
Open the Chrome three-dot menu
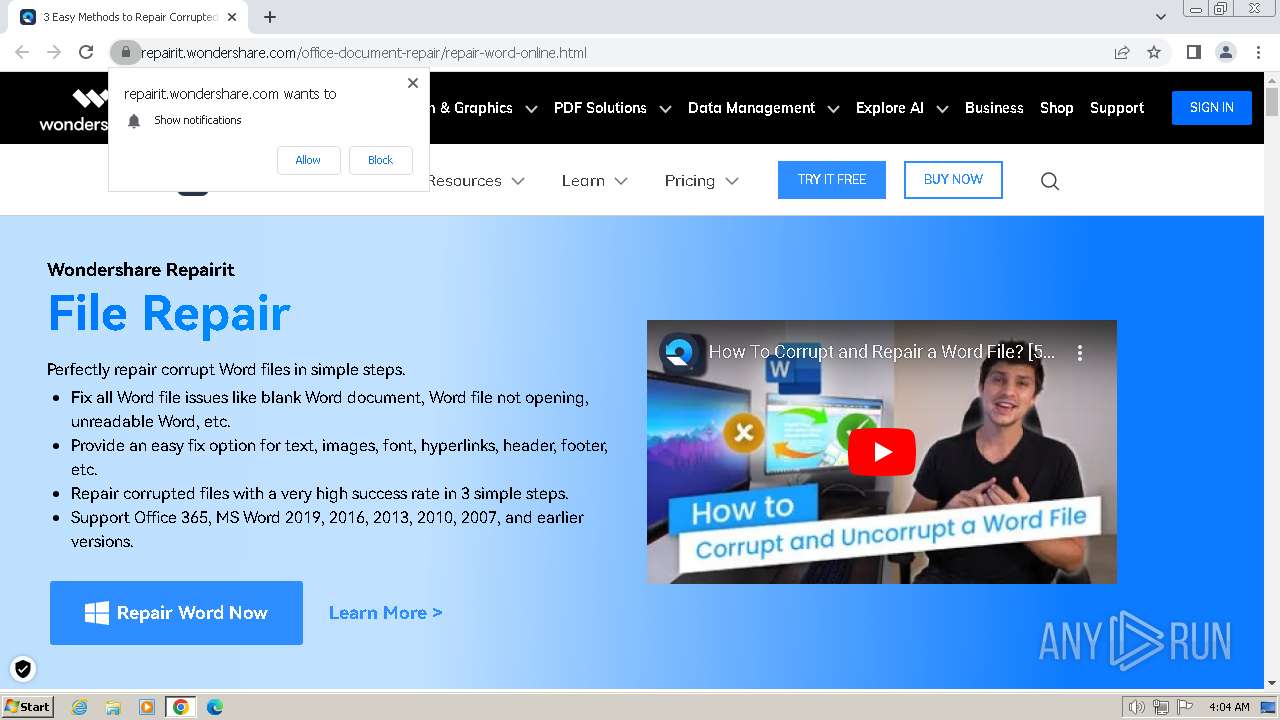pyautogui.click(x=1256, y=52)
